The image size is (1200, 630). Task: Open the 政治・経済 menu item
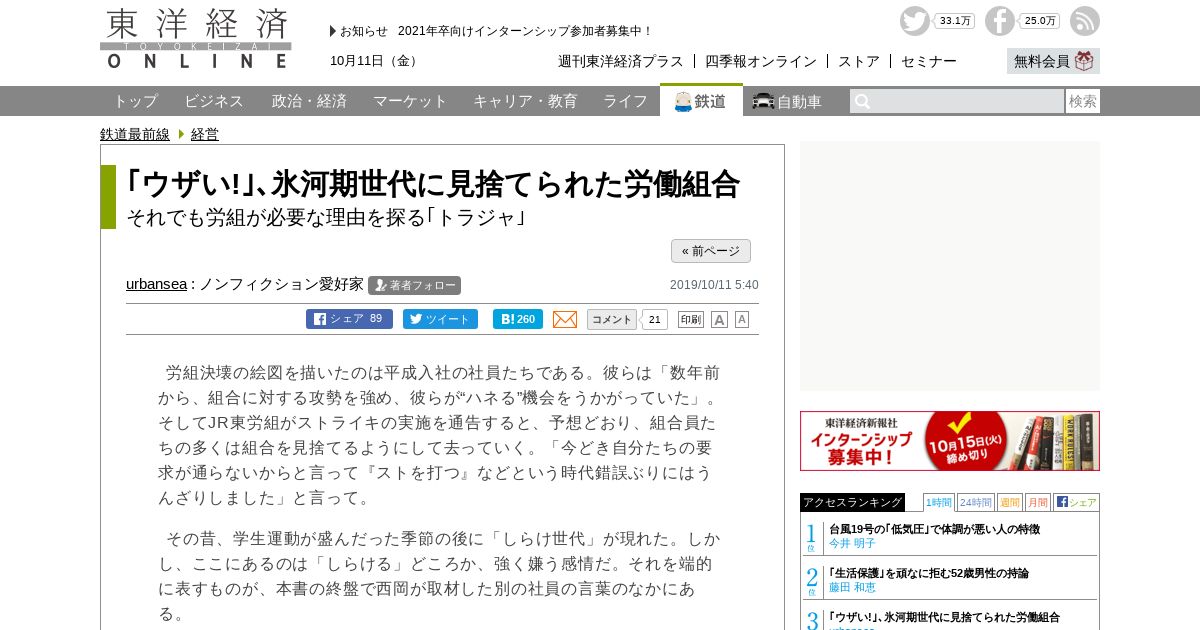point(309,101)
